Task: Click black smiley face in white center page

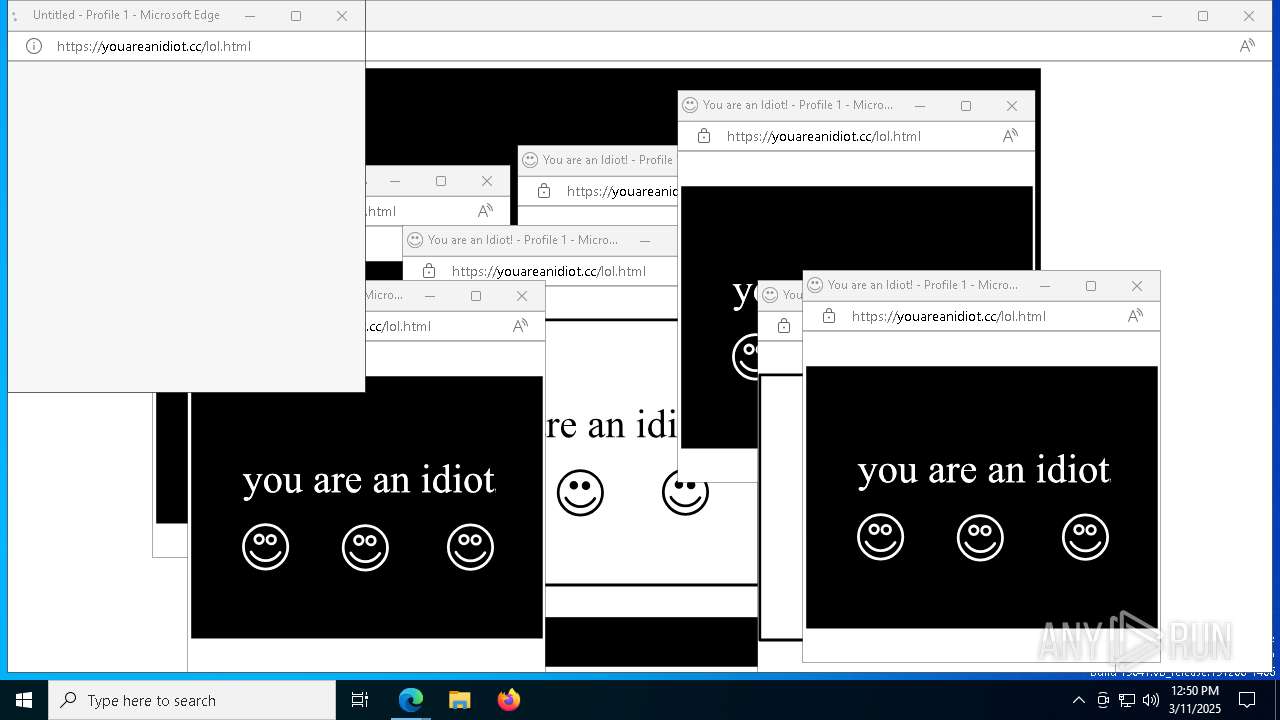Action: (x=581, y=492)
